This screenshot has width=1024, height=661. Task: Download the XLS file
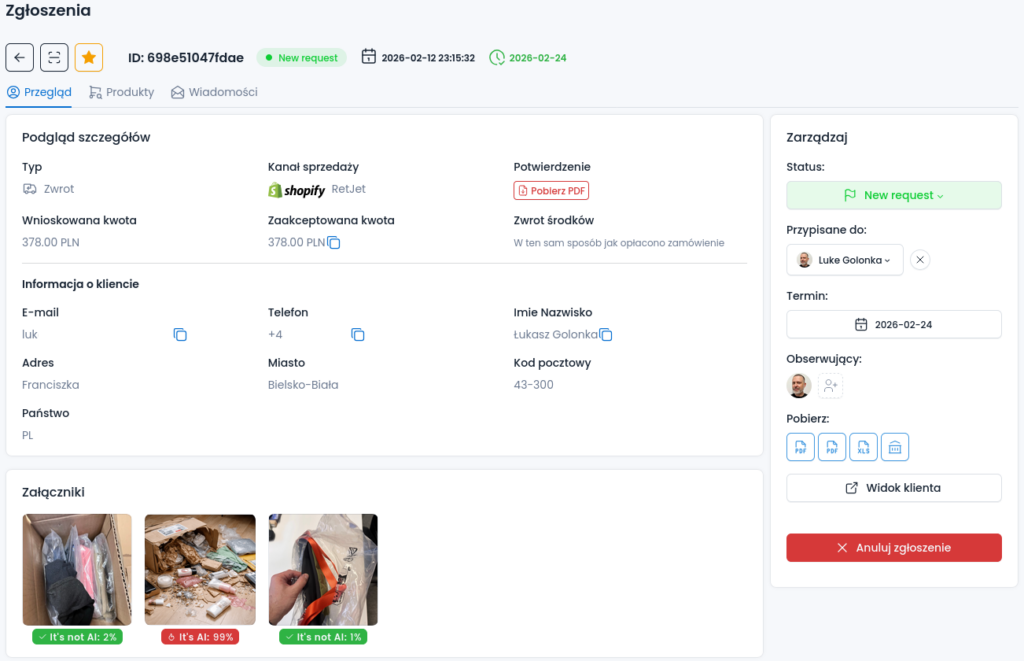click(863, 447)
